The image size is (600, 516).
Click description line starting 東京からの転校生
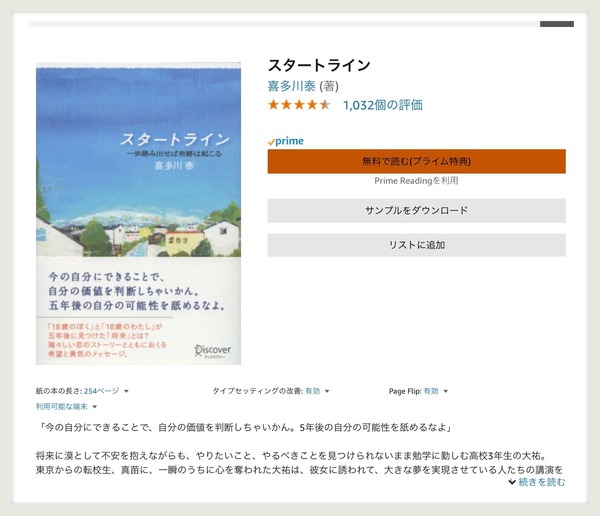[x=299, y=470]
